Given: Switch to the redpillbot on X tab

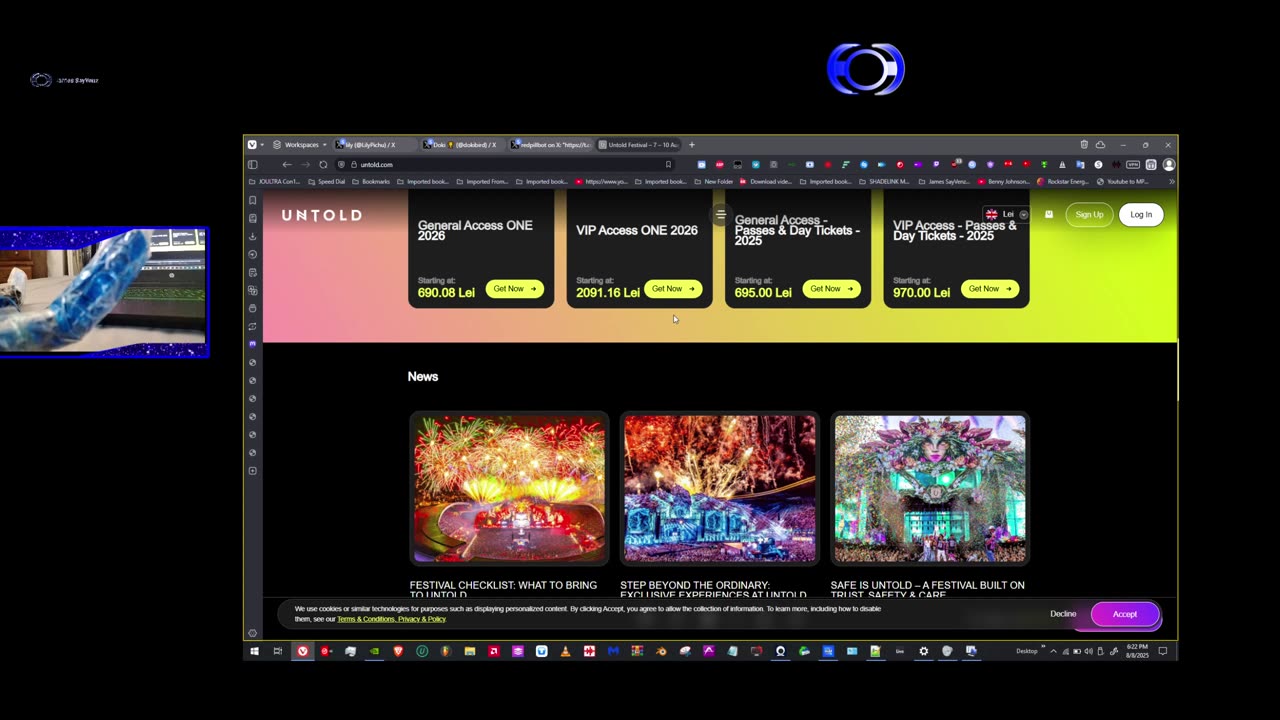Looking at the screenshot, I should pyautogui.click(x=551, y=145).
